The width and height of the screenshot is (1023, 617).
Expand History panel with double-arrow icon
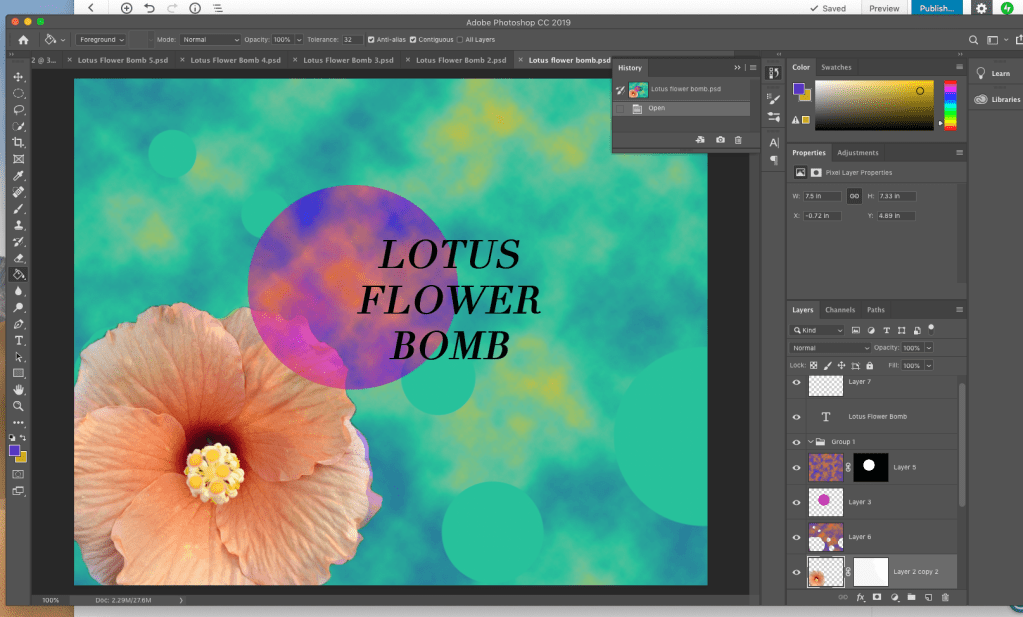737,67
